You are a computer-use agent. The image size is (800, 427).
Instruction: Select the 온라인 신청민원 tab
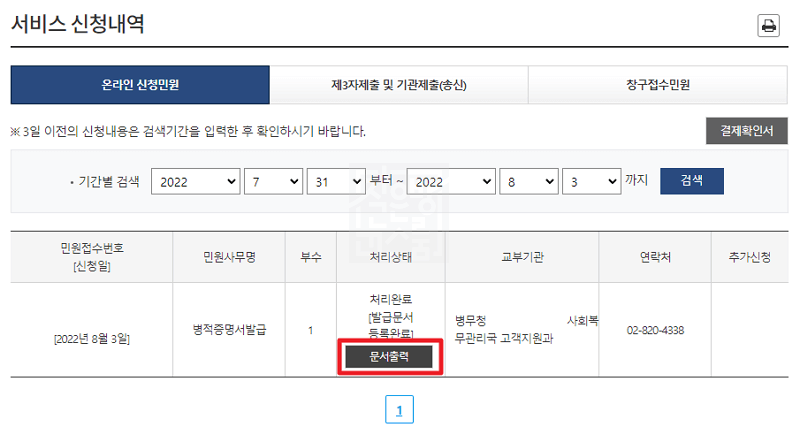point(140,85)
